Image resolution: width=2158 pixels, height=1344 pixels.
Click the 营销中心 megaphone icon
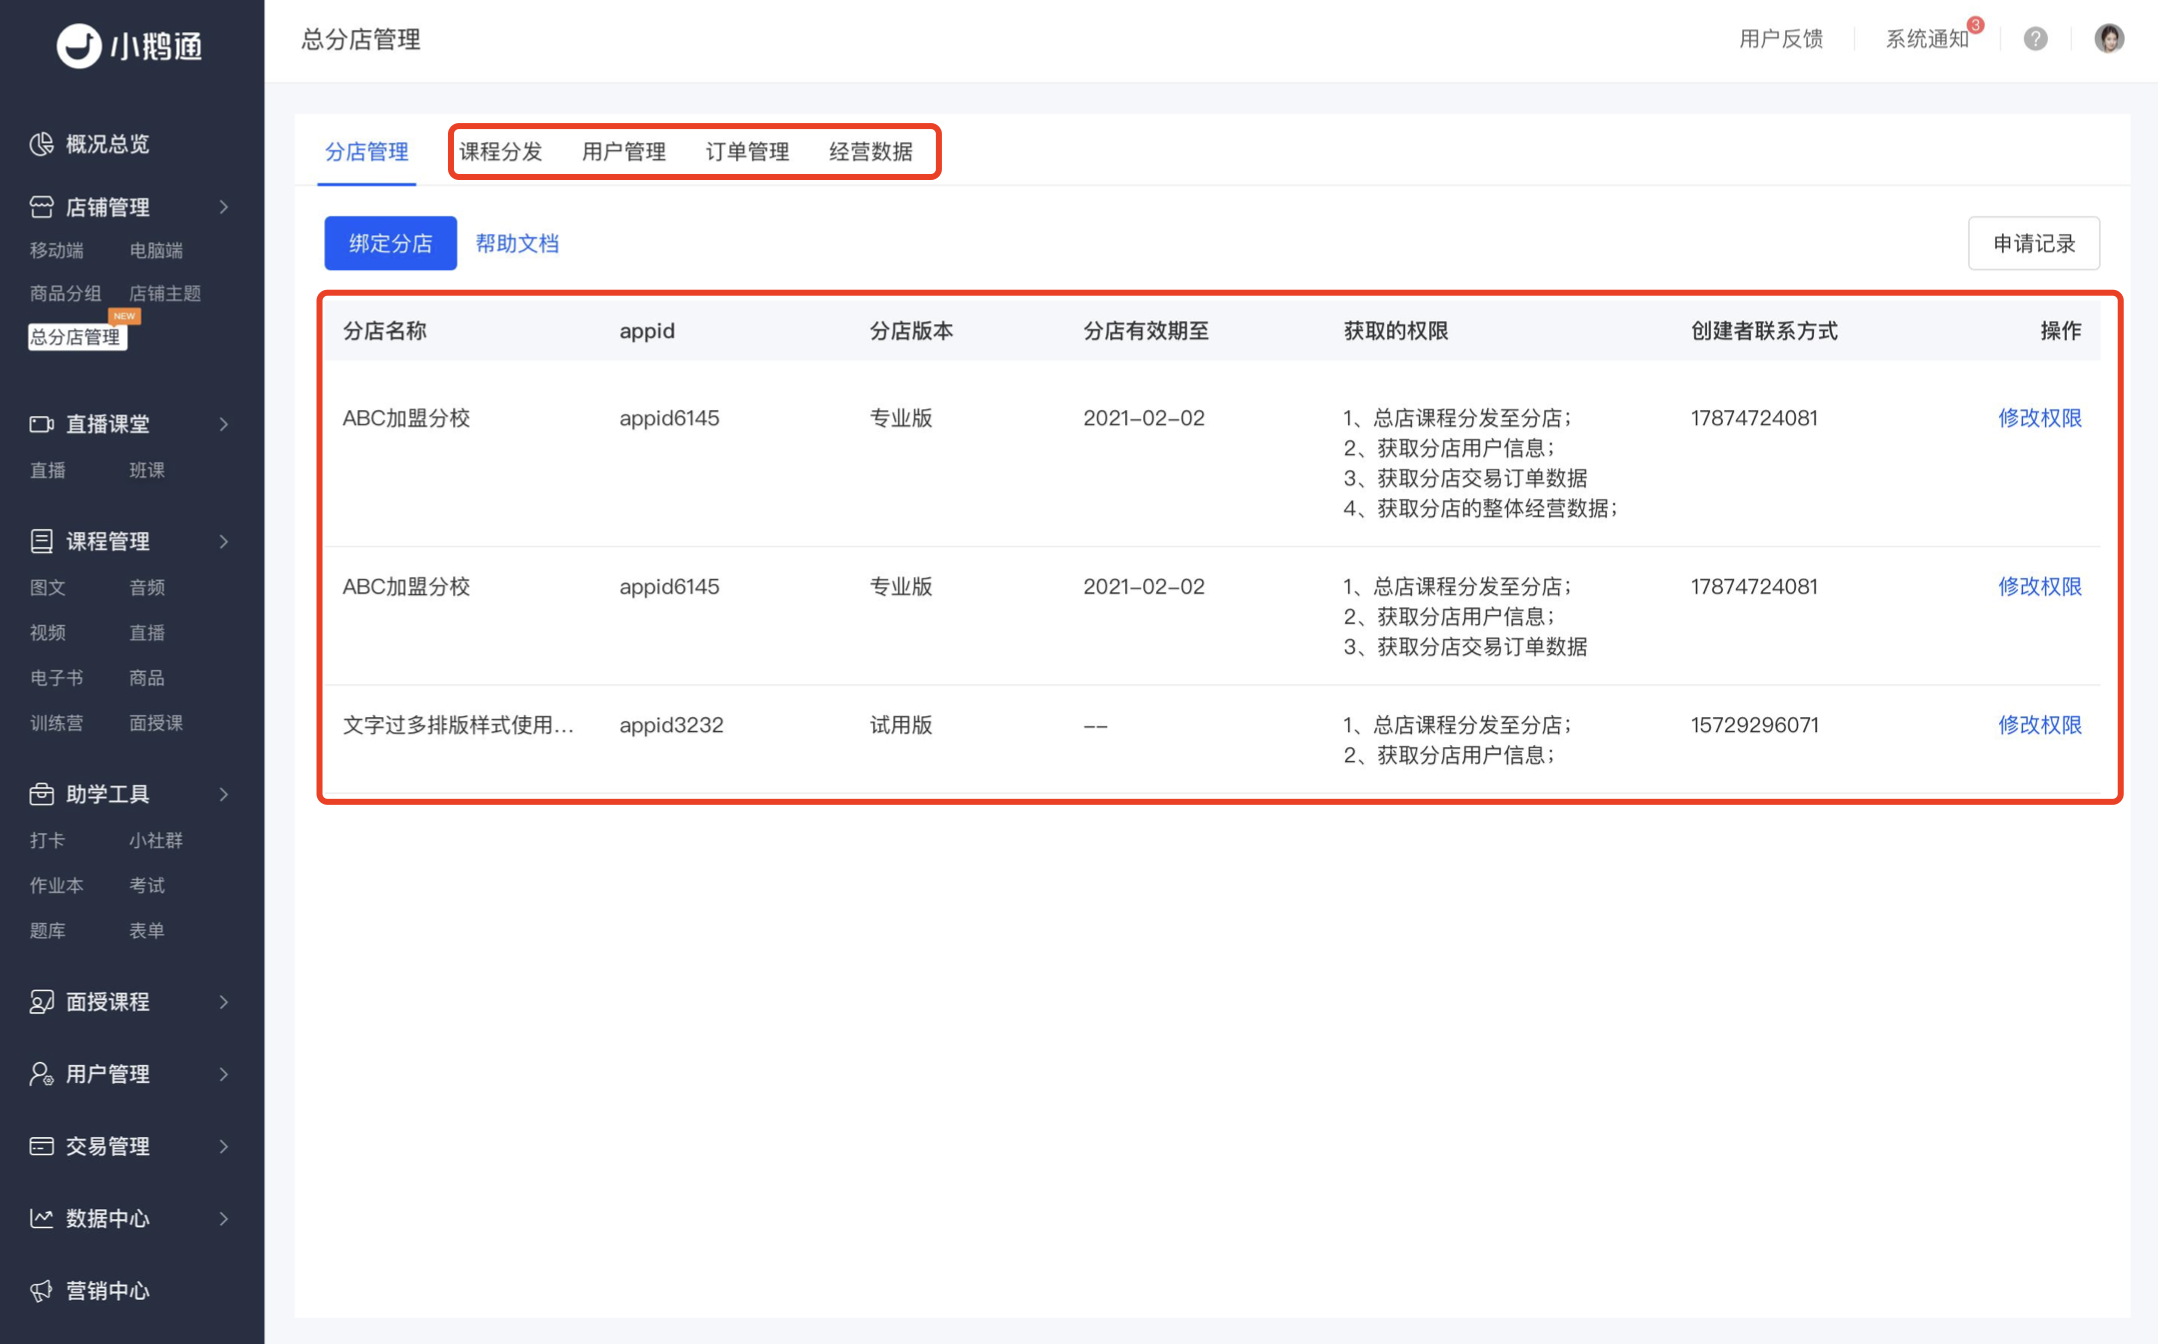(x=41, y=1291)
